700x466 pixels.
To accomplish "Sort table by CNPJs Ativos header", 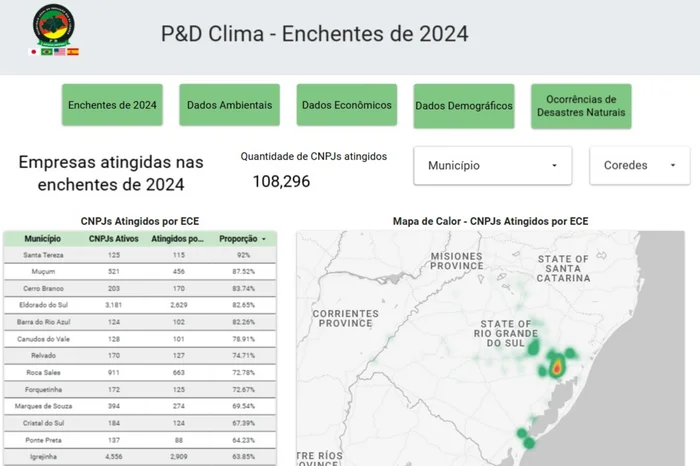I will [113, 239].
